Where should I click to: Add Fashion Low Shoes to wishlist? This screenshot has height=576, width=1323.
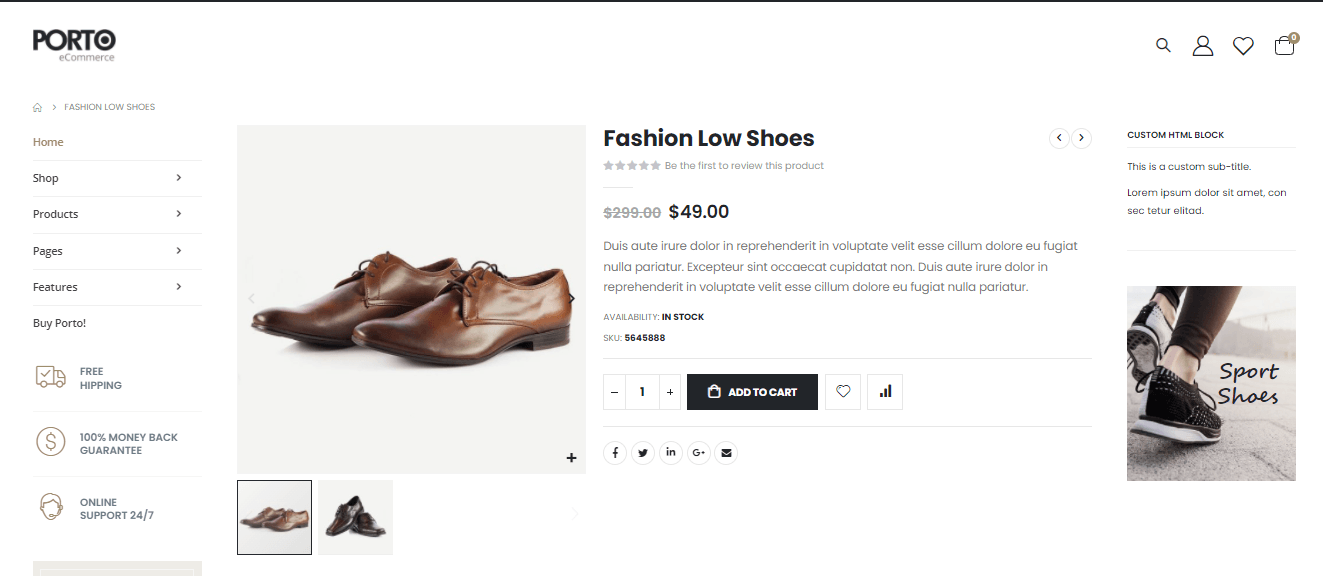click(842, 391)
